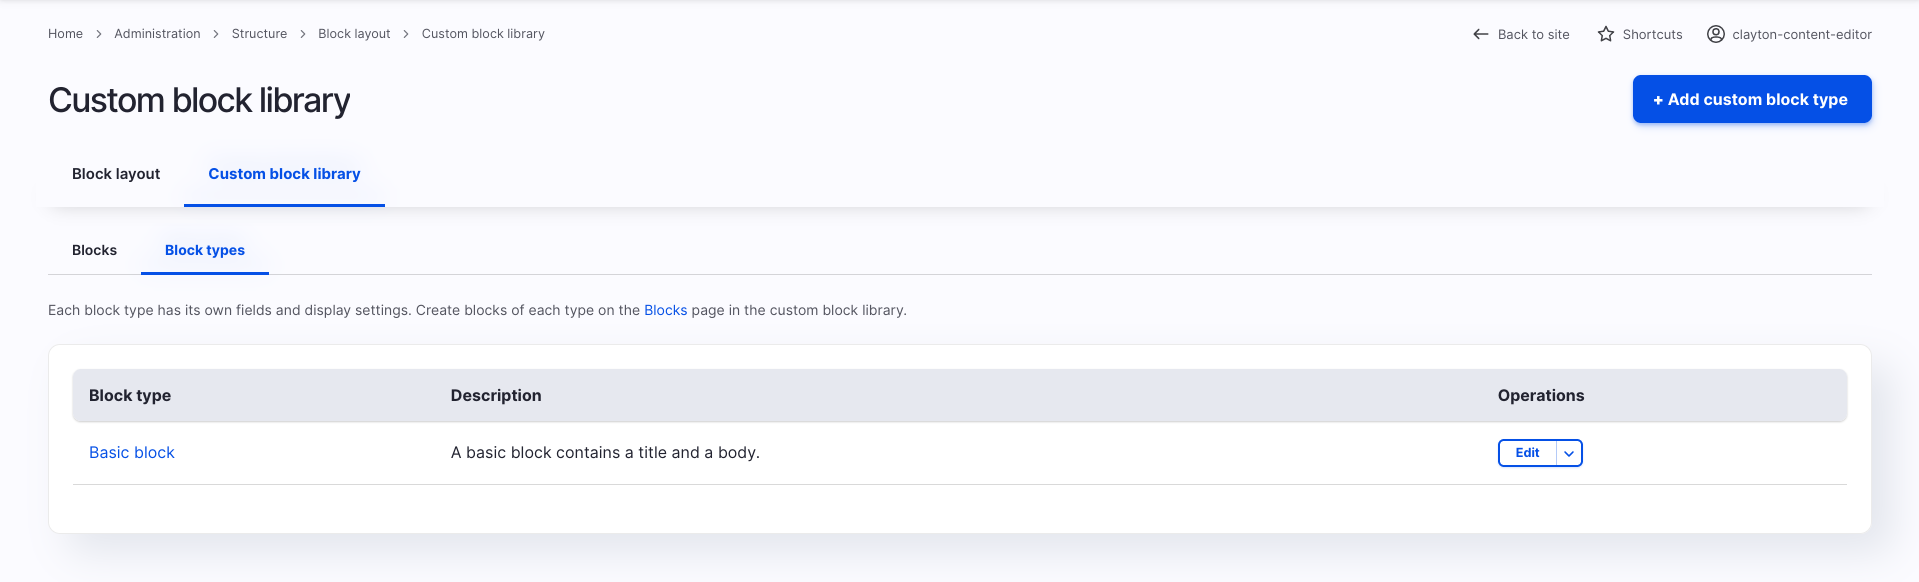Image resolution: width=1919 pixels, height=582 pixels.
Task: Expand the dropdown arrow next to Edit
Action: point(1569,453)
